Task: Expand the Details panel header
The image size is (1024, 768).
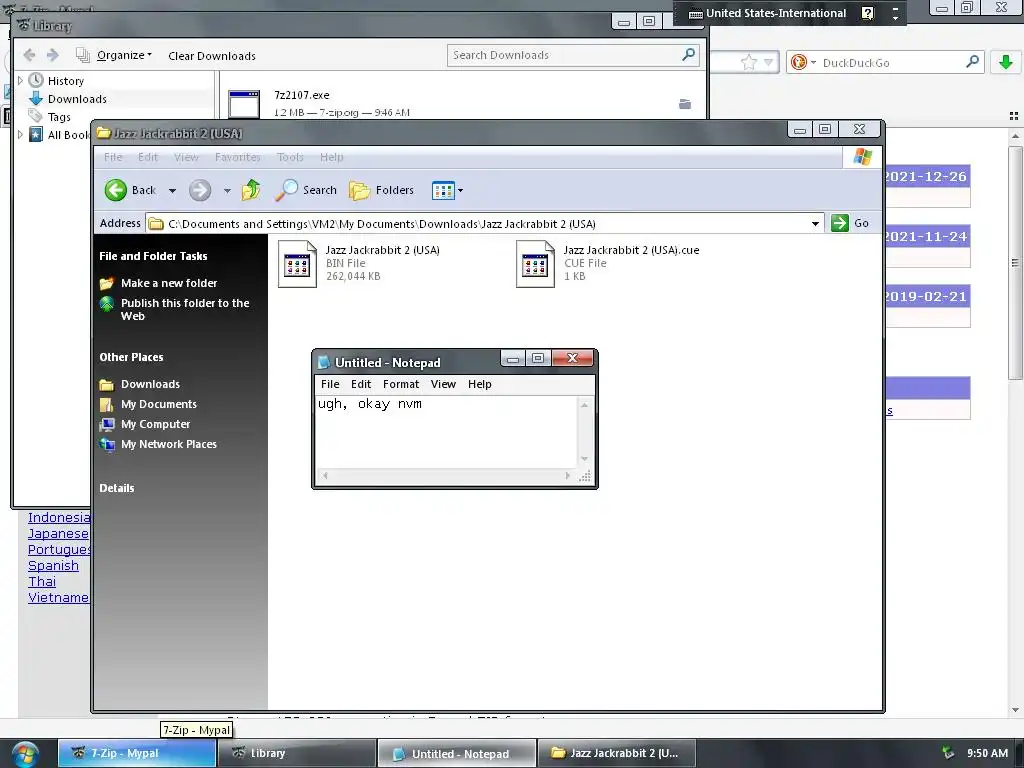Action: coord(117,488)
